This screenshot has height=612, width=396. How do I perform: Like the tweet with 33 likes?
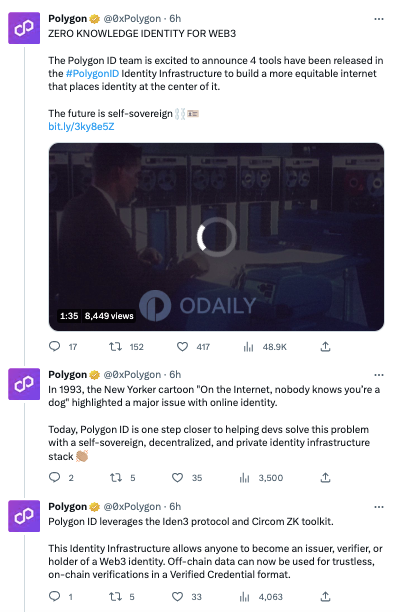point(178,596)
